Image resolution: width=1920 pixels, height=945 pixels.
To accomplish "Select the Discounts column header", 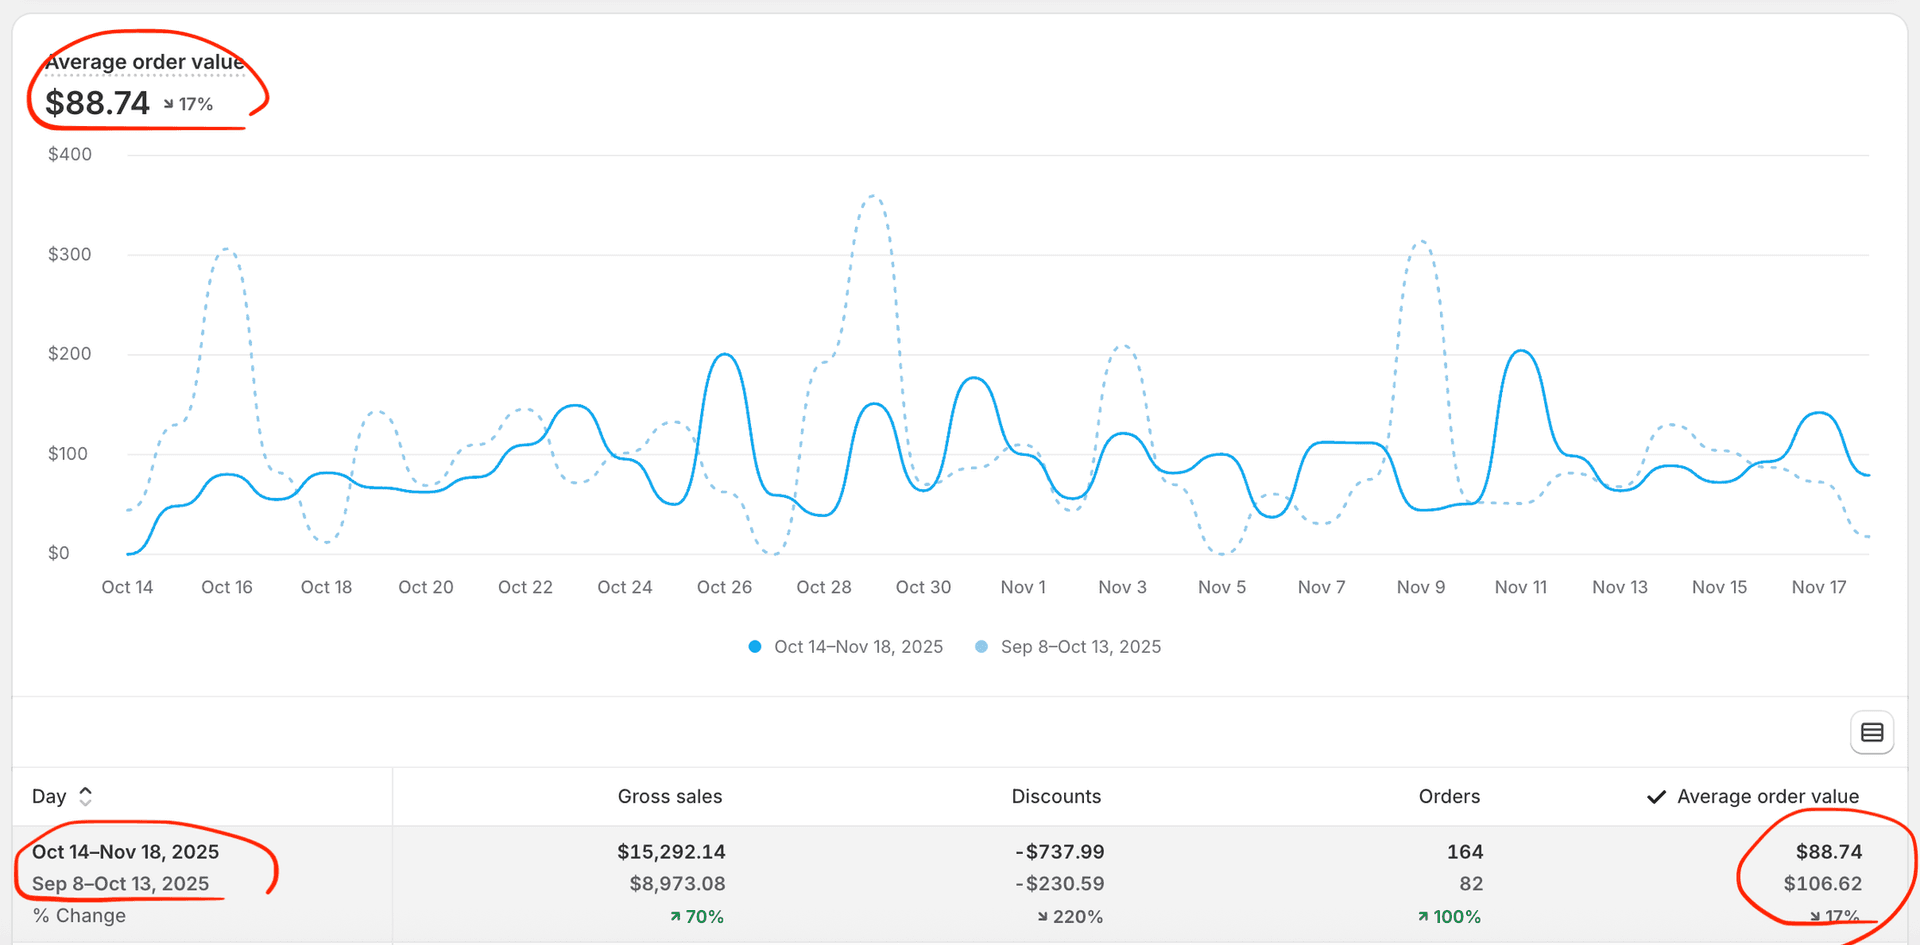I will click(1056, 796).
